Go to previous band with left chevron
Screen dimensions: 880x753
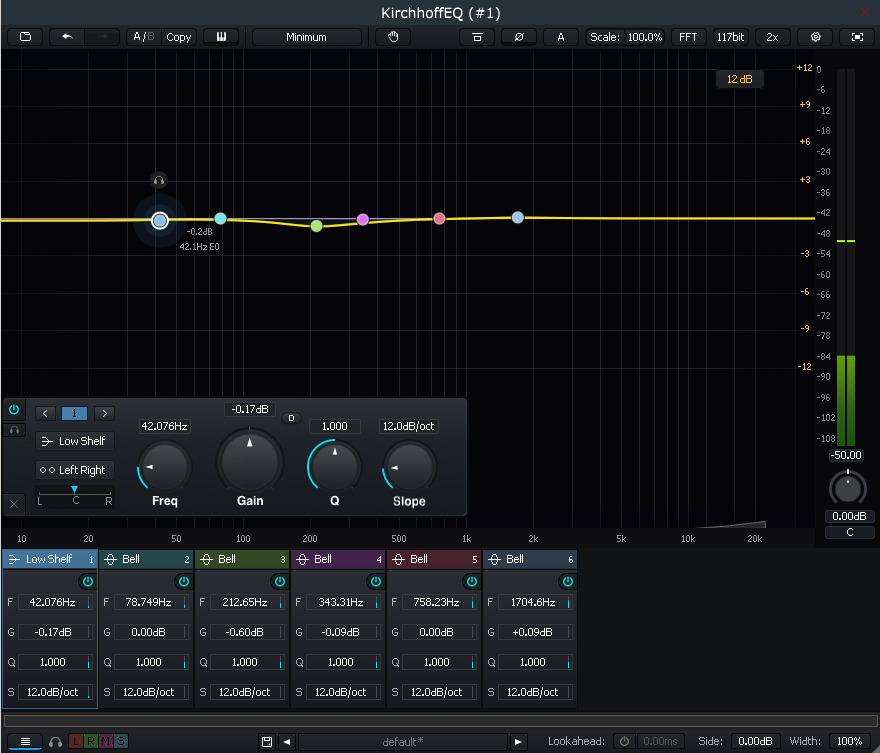tap(45, 414)
